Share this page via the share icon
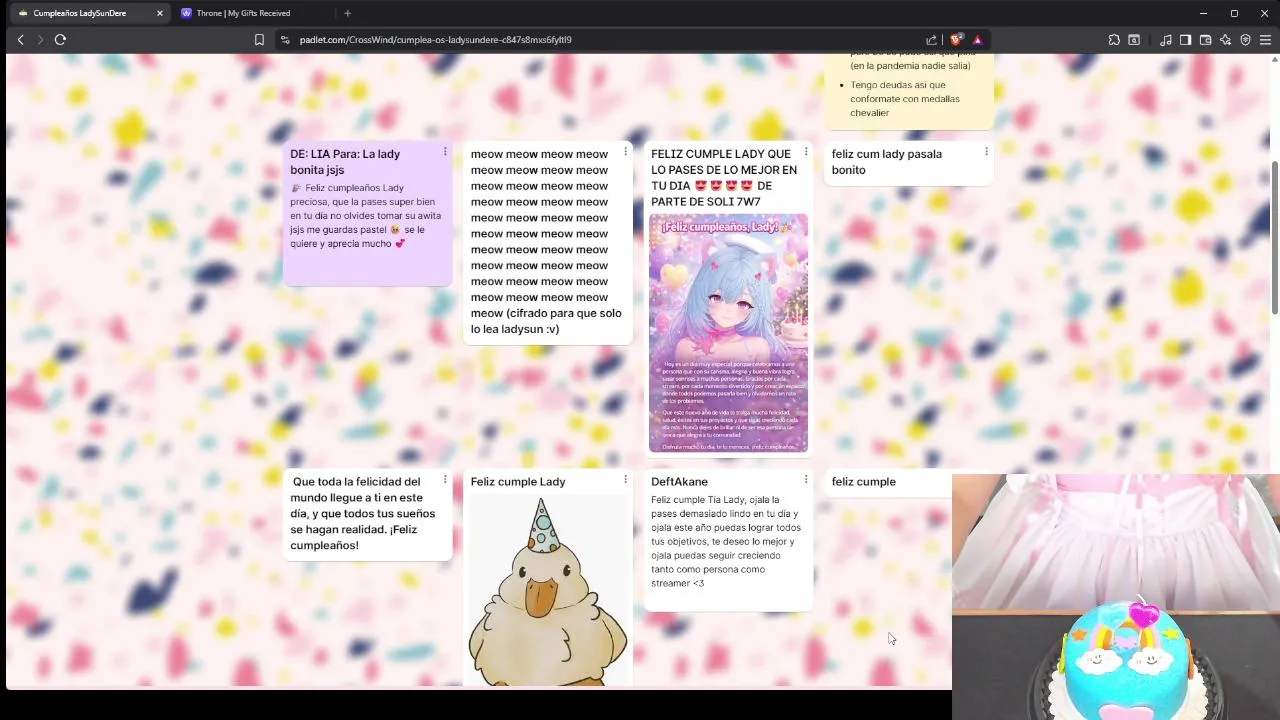1280x720 pixels. [932, 40]
